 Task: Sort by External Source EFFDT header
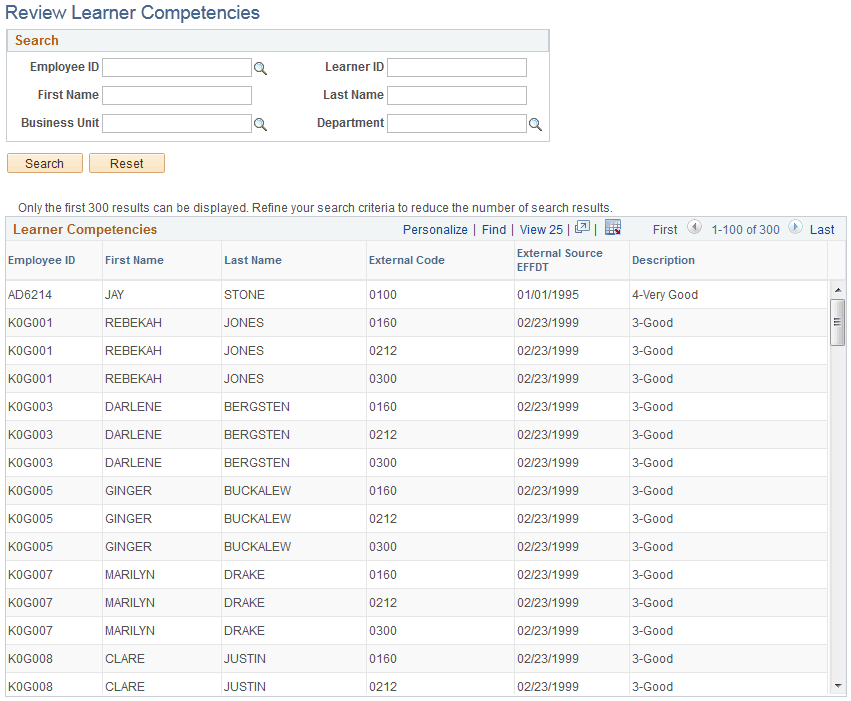[560, 260]
